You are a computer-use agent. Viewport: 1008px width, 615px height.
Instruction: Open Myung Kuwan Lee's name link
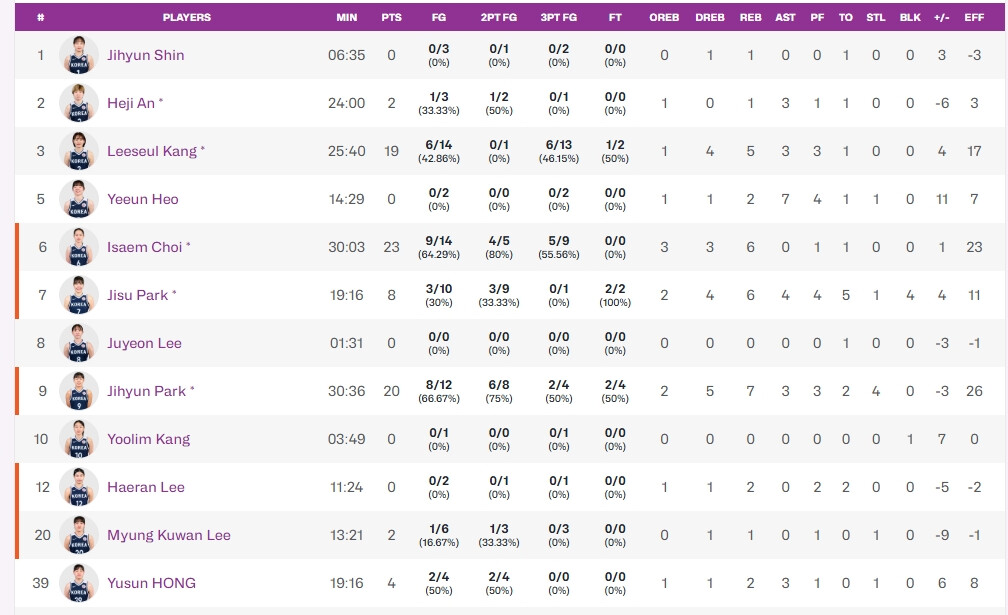click(x=168, y=535)
